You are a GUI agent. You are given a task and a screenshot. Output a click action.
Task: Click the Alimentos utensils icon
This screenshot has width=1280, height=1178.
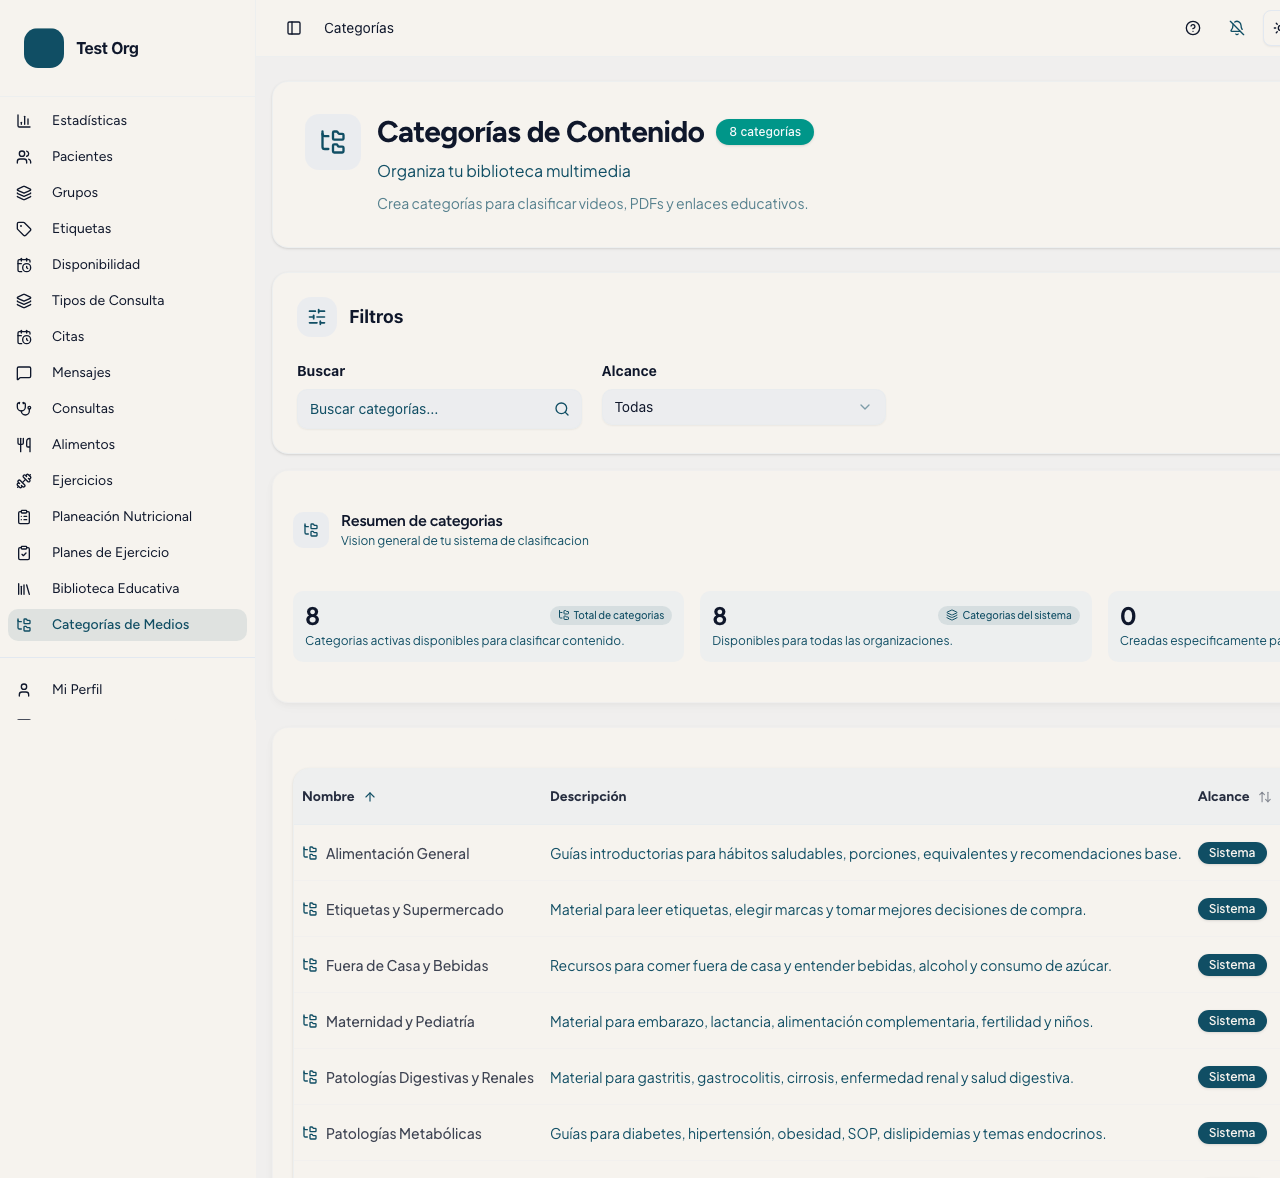click(x=24, y=444)
